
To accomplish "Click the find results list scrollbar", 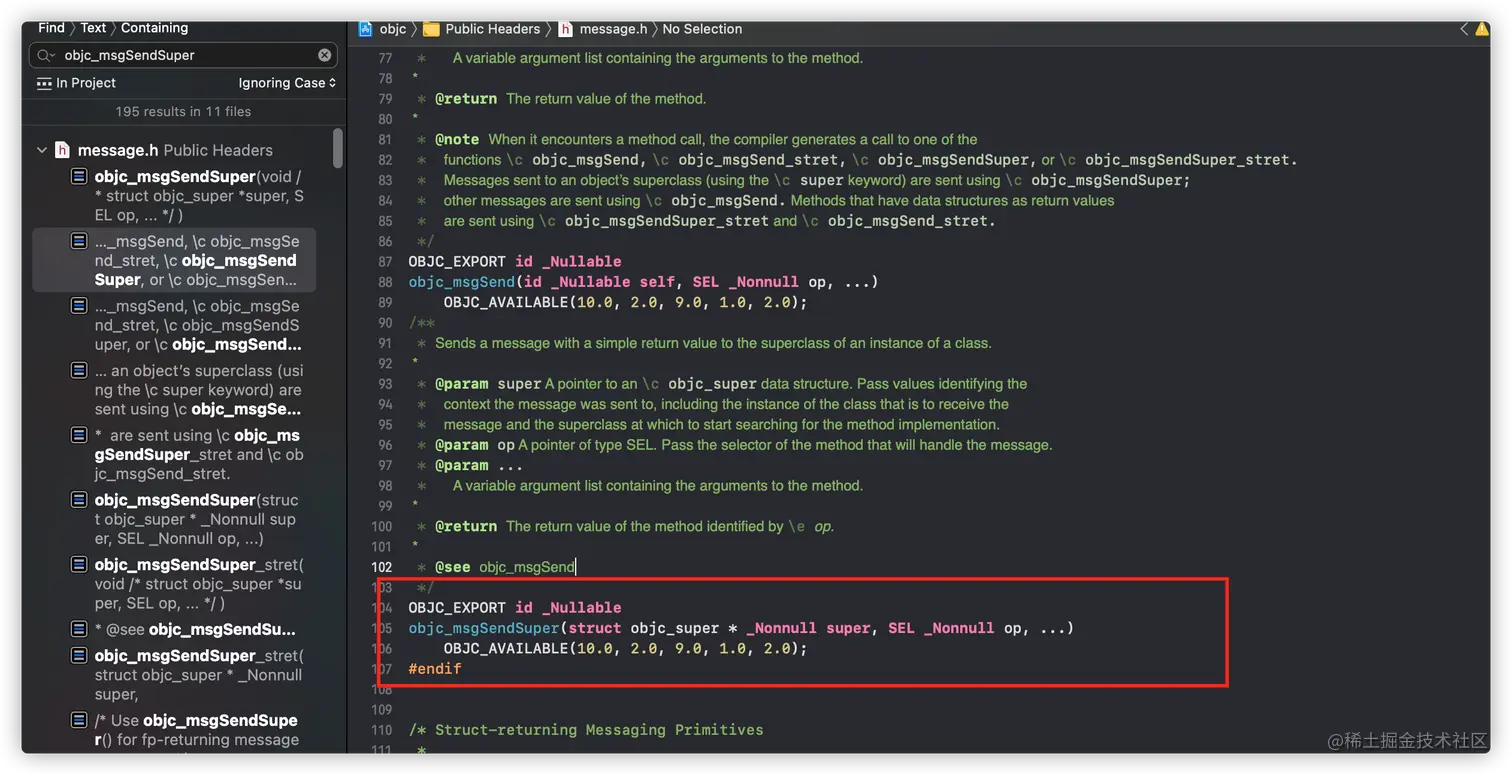I will coord(338,148).
